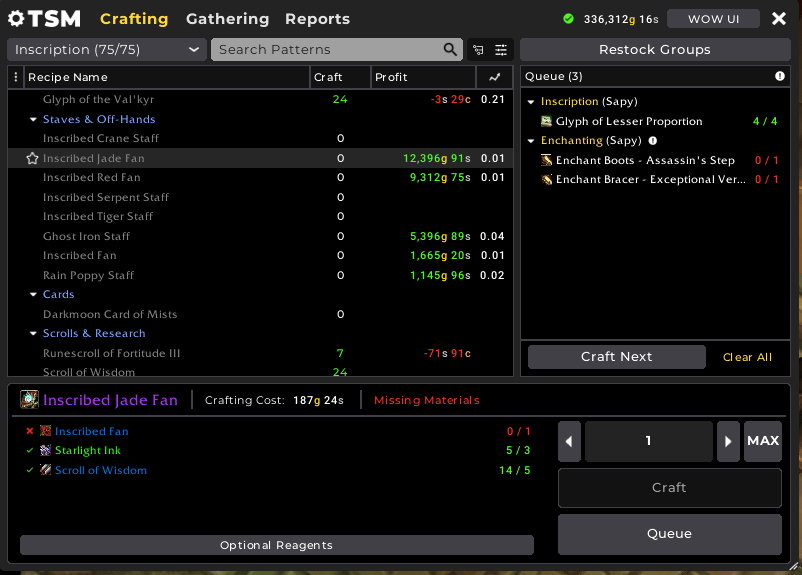This screenshot has height=575, width=802.
Task: Click Enchant Bracer Exceptional Versatility icon
Action: point(546,180)
